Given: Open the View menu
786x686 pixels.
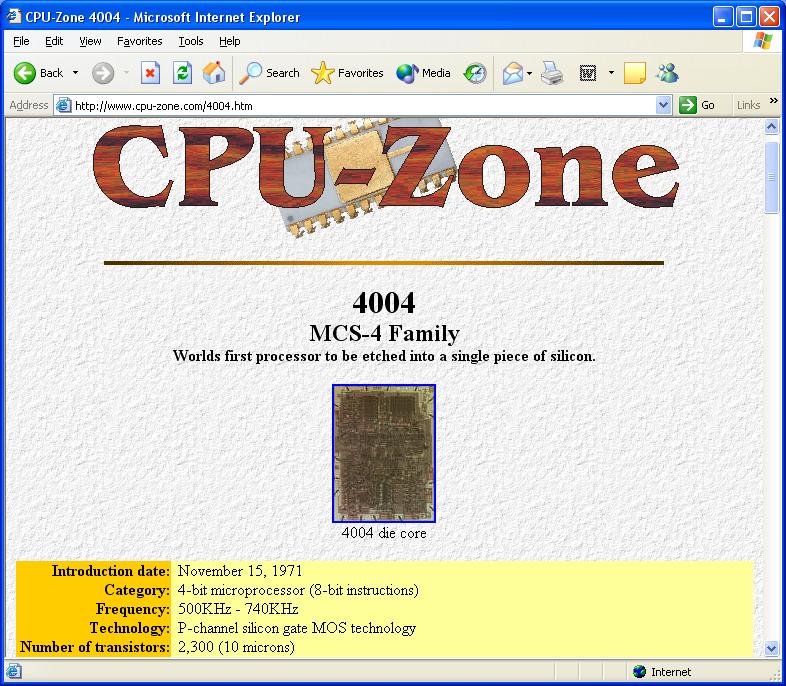Looking at the screenshot, I should pos(90,41).
